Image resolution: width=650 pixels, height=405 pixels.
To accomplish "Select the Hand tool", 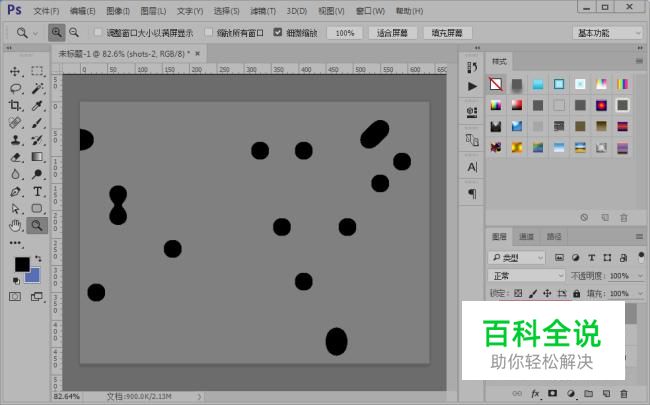I will 15,226.
